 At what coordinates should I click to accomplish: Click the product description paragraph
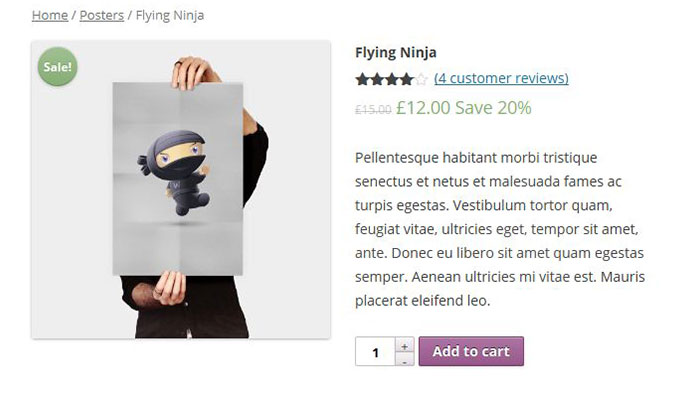(500, 228)
